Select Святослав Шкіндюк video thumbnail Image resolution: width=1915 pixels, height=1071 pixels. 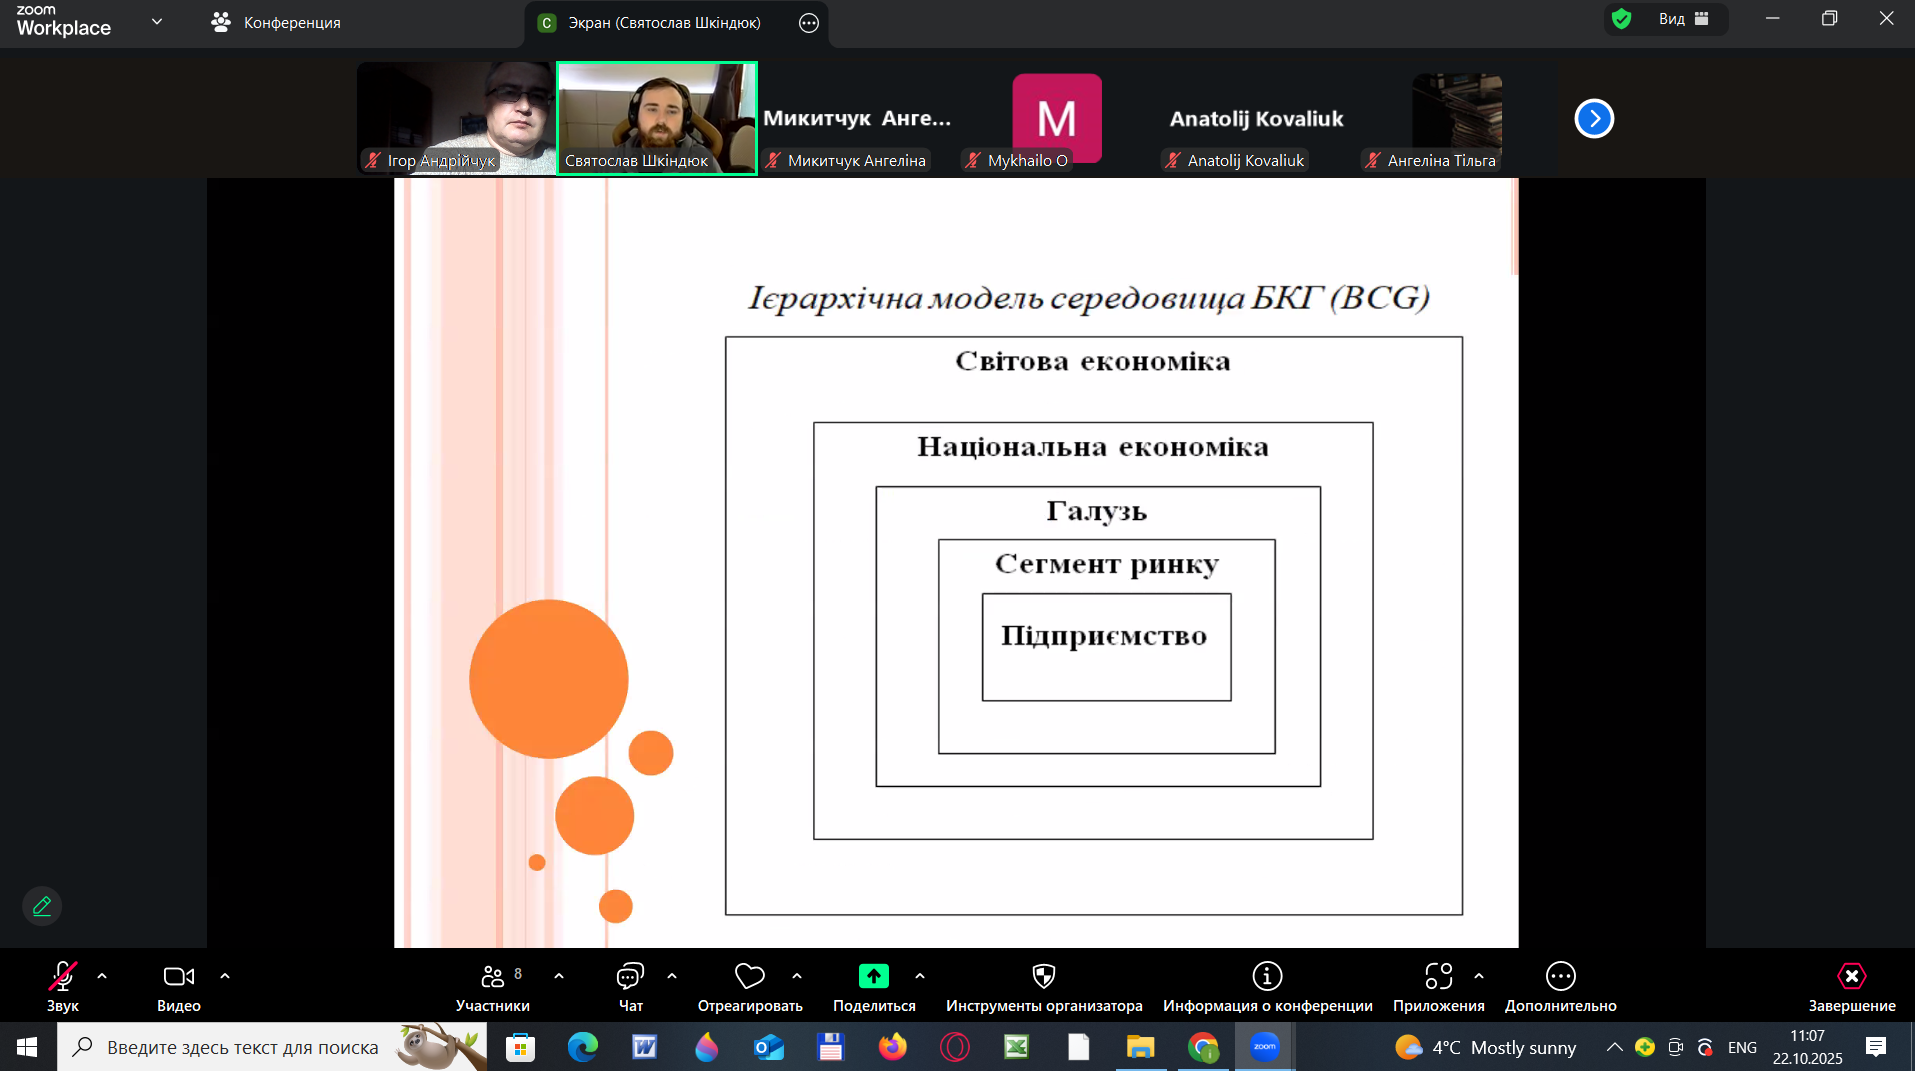[x=656, y=118]
